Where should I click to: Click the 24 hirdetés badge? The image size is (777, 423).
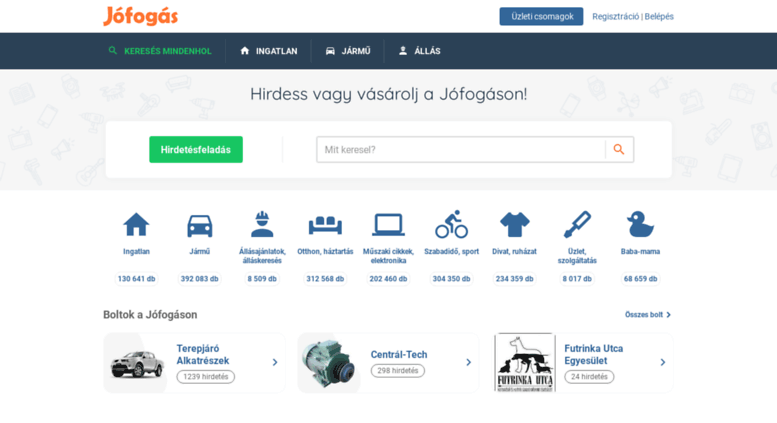click(x=589, y=377)
